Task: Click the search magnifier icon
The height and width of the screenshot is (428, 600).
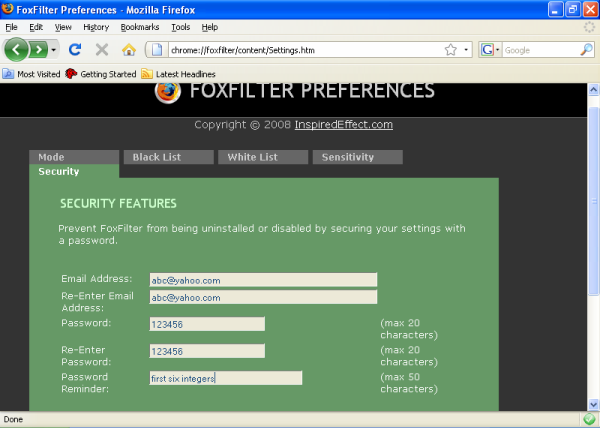Action: (586, 50)
